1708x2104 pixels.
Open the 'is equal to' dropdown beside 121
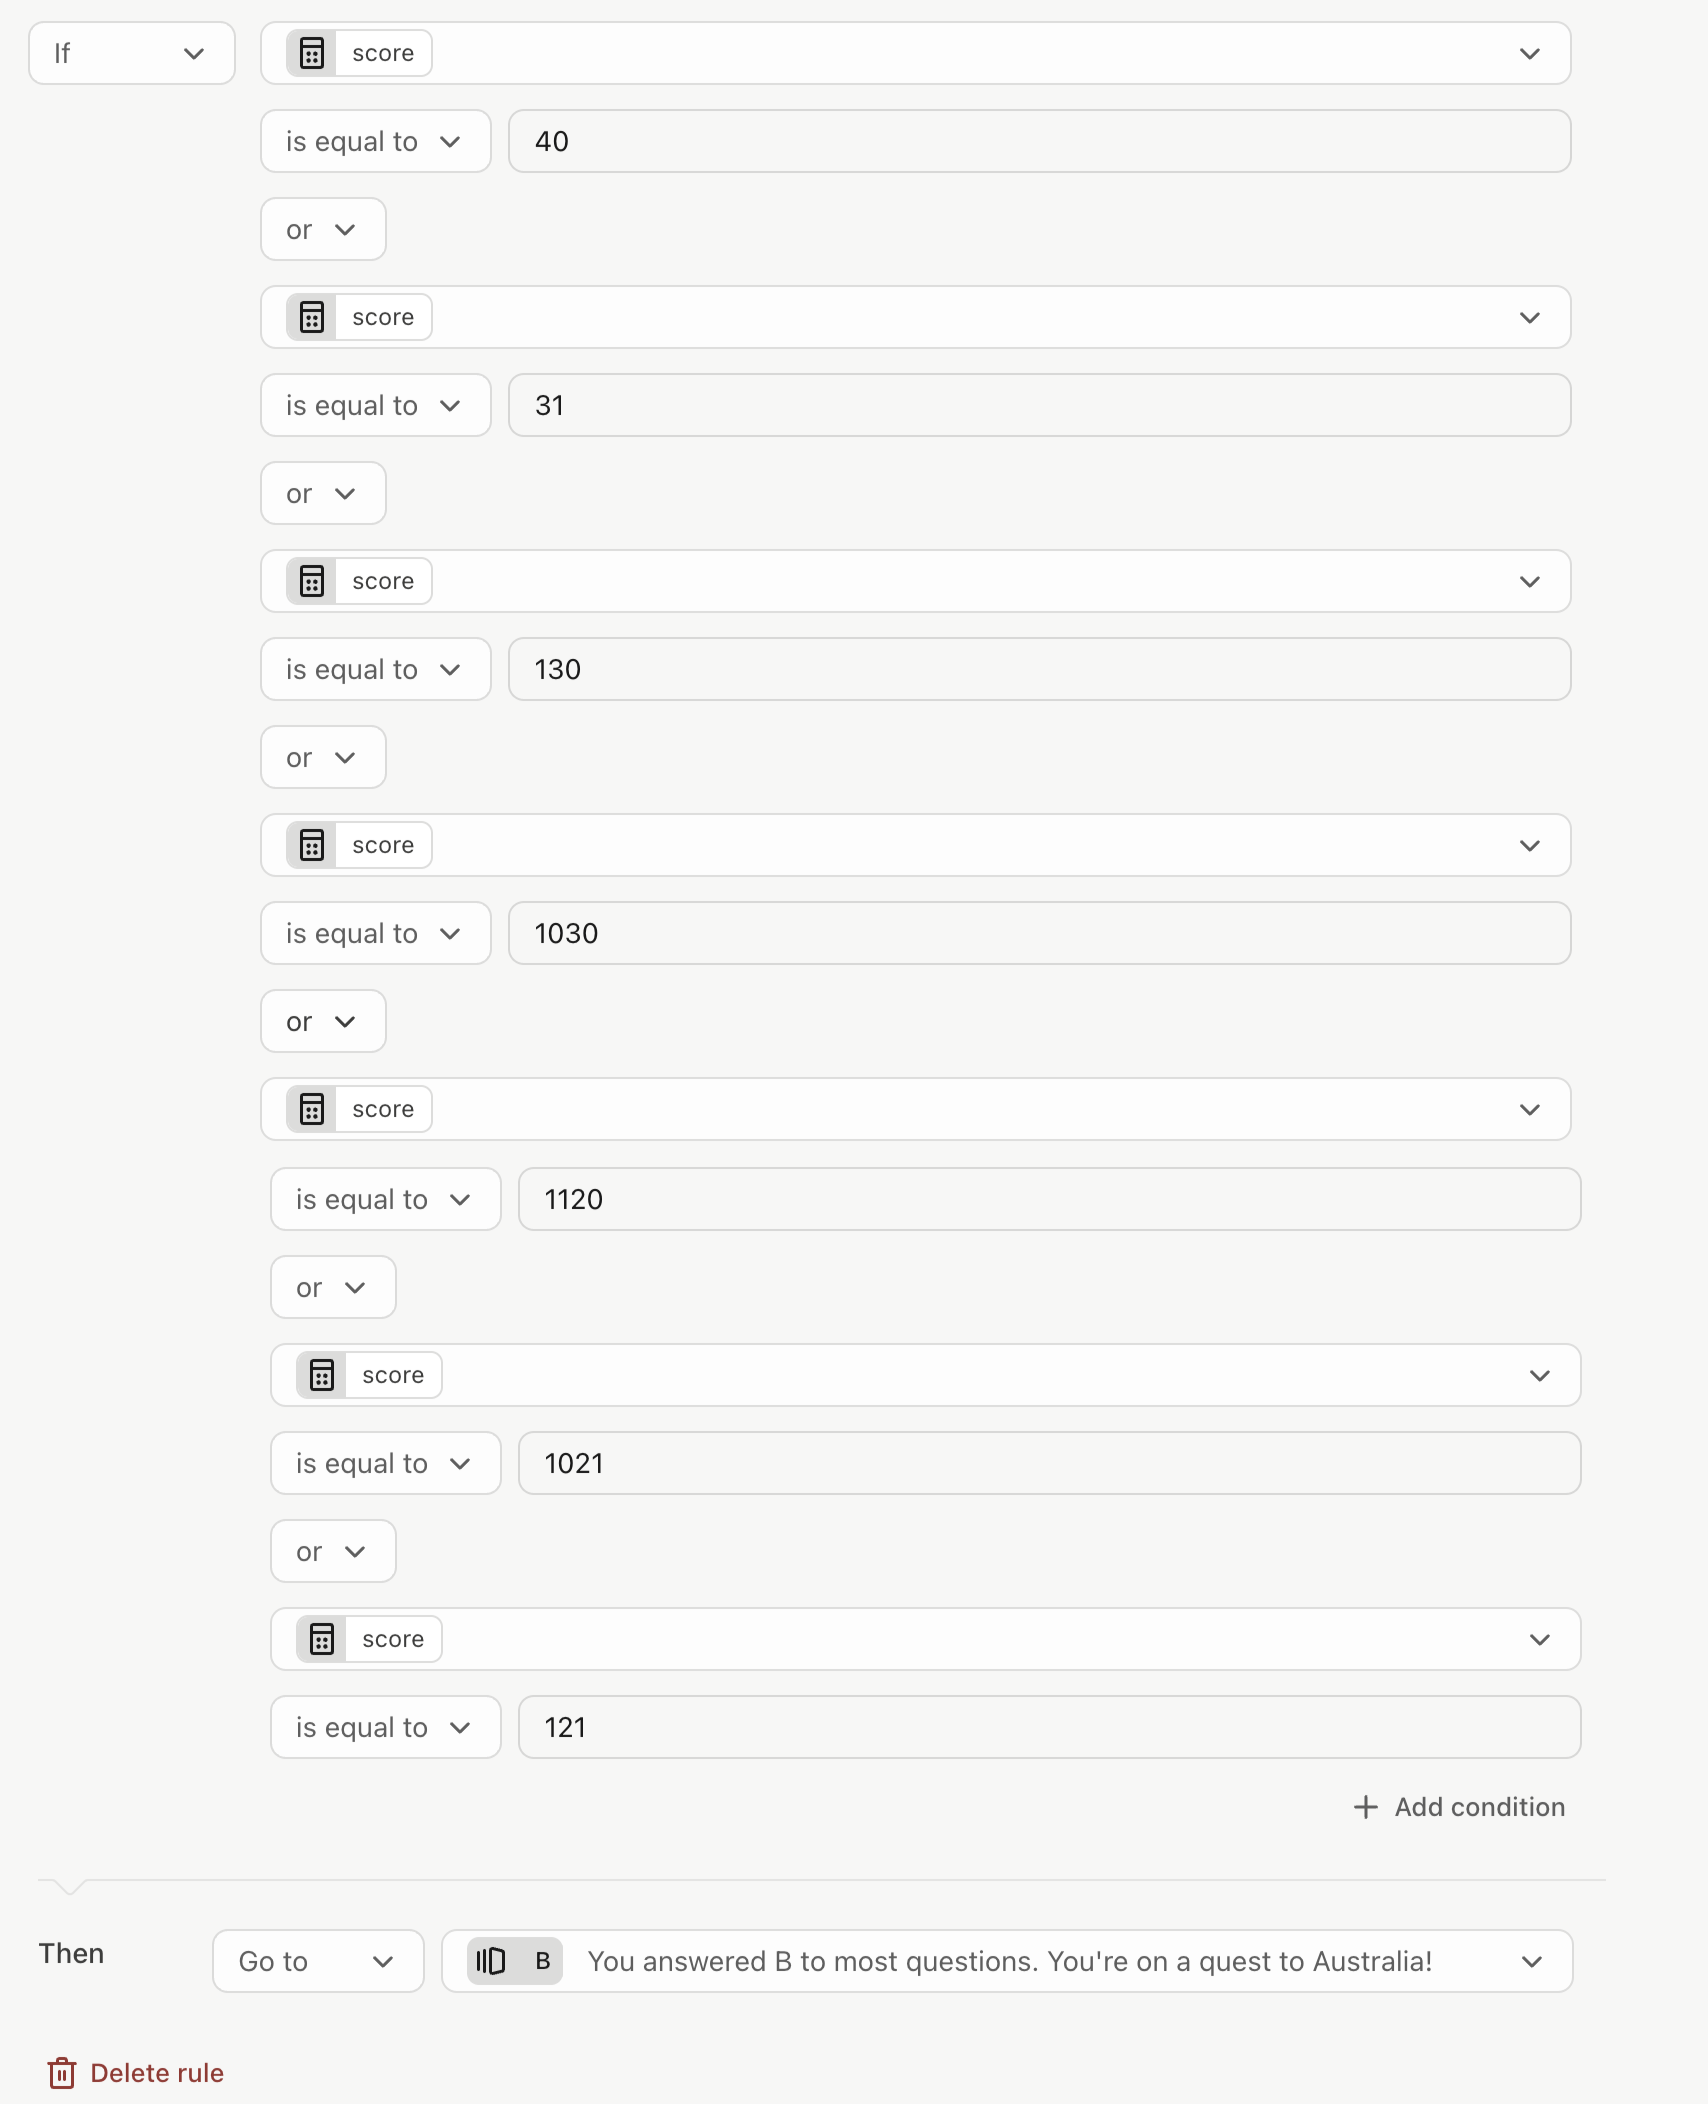point(386,1727)
